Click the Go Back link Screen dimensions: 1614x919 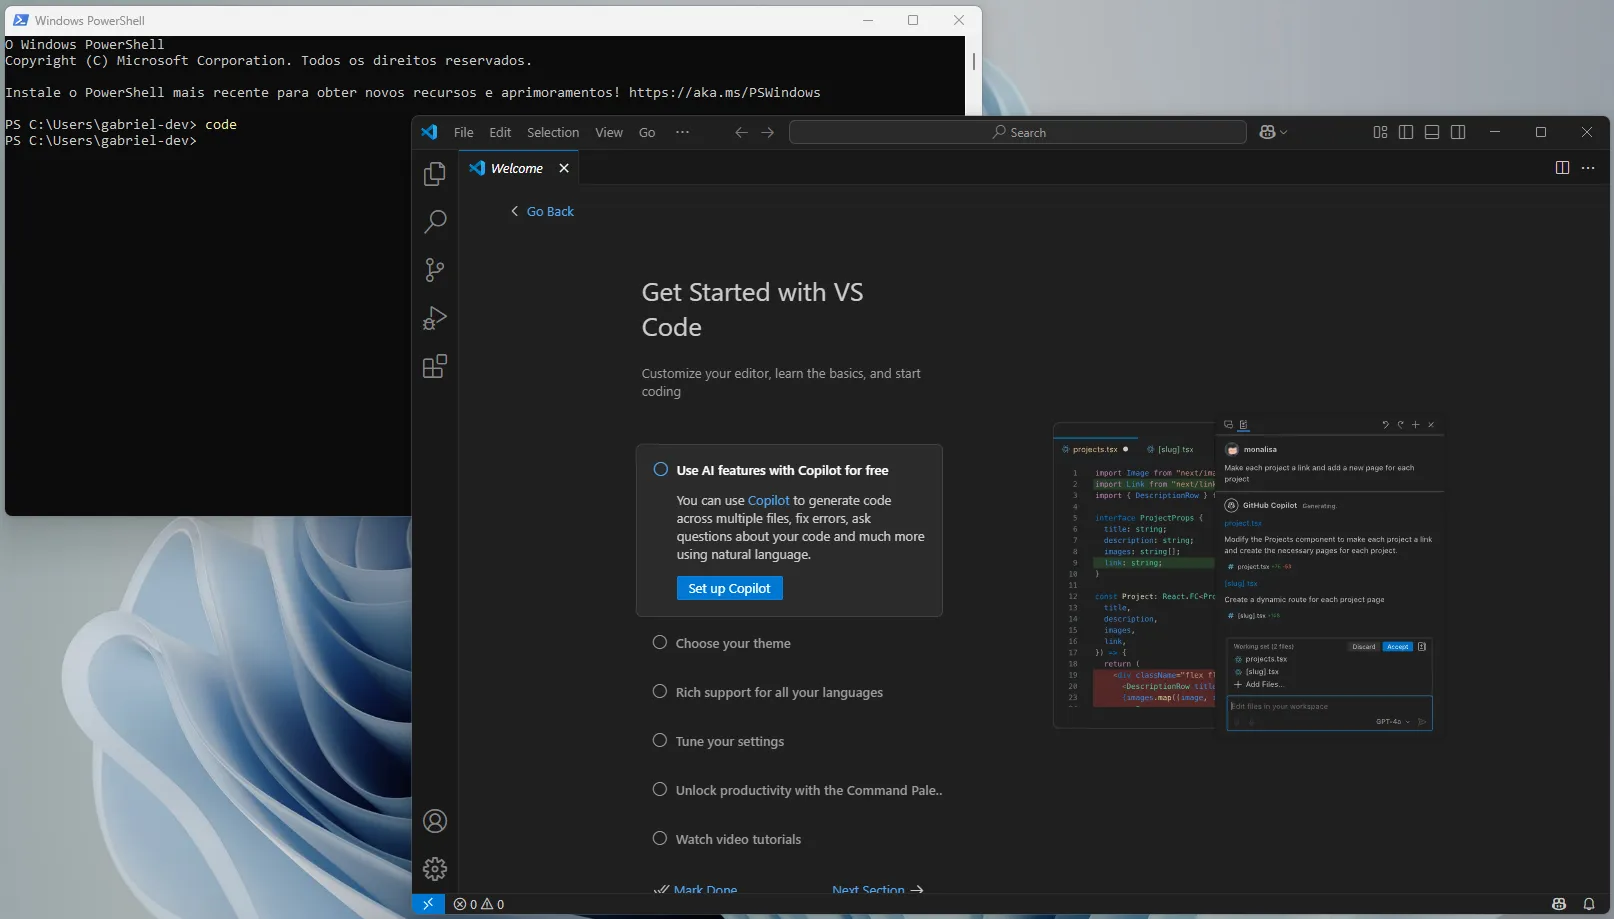click(x=542, y=212)
